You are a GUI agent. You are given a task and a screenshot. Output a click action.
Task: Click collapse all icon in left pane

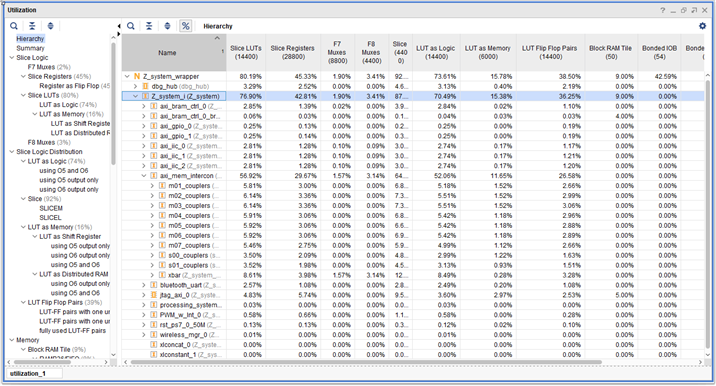tap(32, 26)
